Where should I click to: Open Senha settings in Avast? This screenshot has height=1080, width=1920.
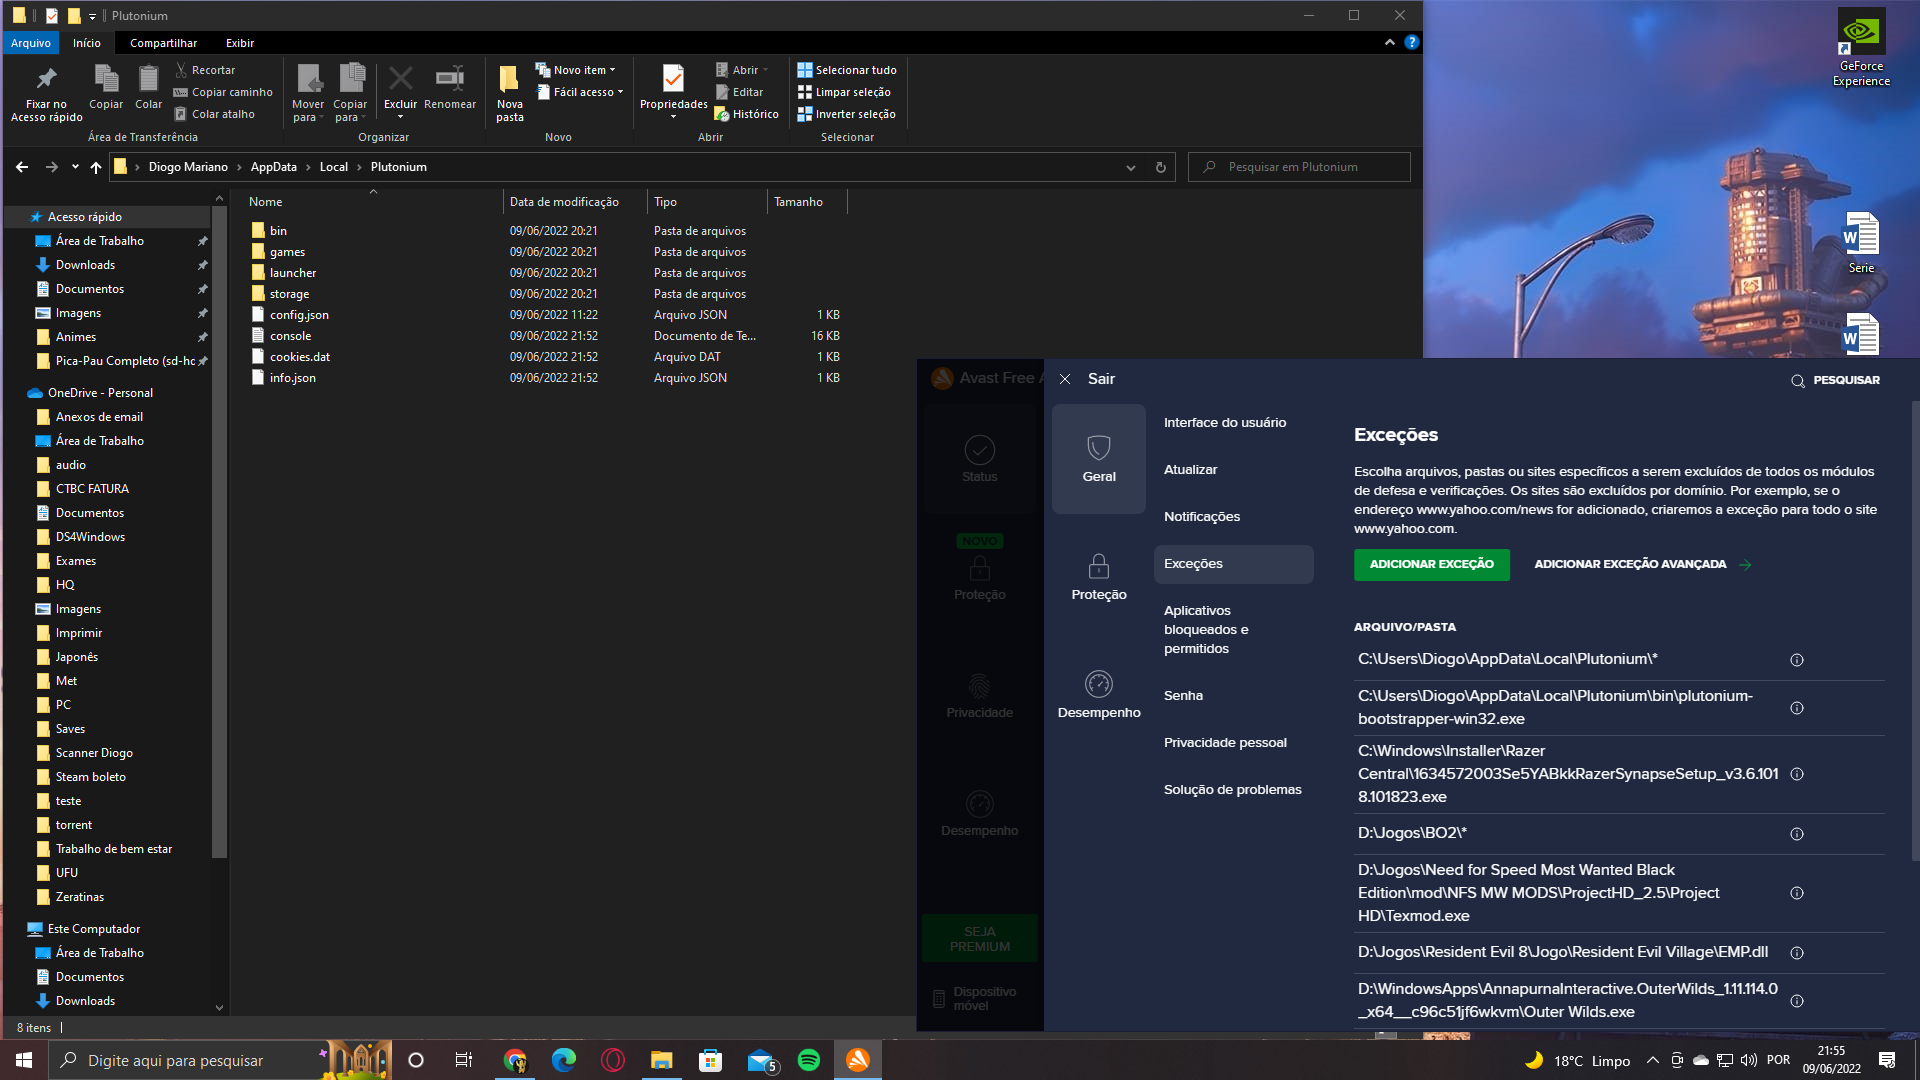pyautogui.click(x=1183, y=696)
